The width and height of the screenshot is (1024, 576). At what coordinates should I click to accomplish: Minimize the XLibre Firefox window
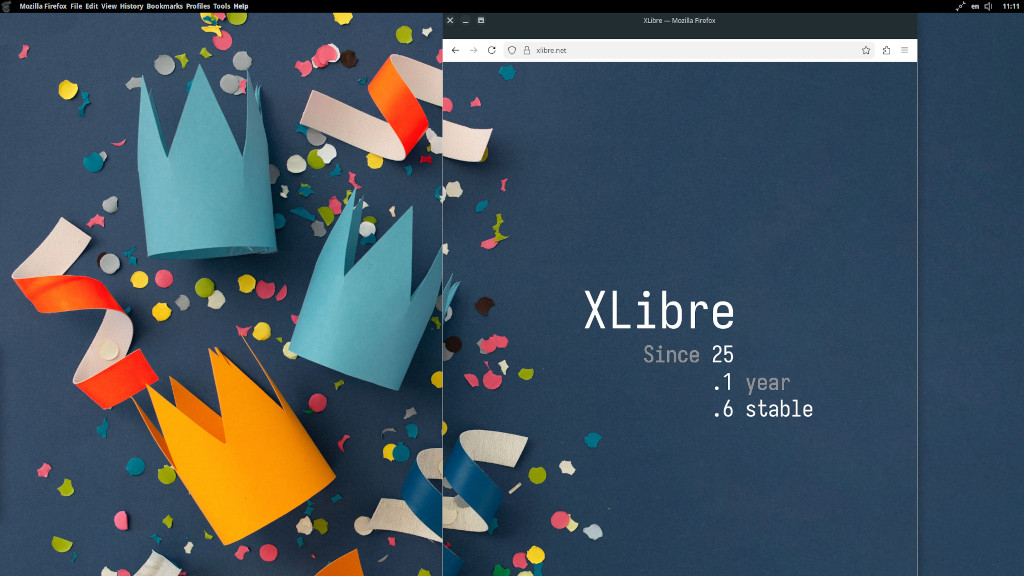(x=466, y=20)
